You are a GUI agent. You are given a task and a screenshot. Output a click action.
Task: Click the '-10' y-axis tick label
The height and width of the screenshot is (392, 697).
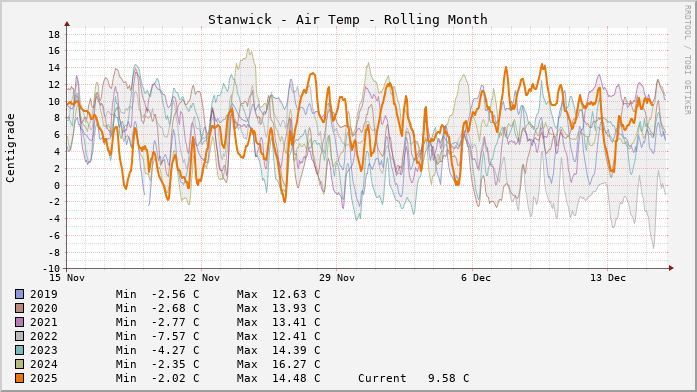(51, 269)
